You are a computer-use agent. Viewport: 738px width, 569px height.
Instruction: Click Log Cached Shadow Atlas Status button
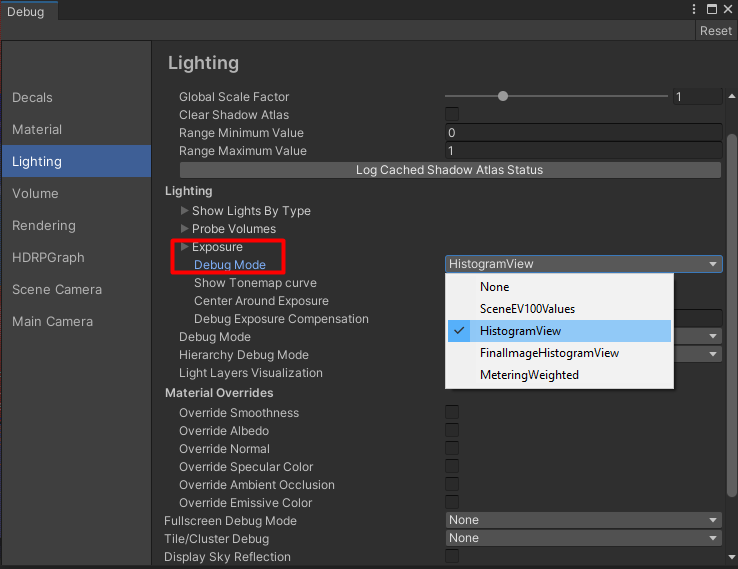tap(450, 170)
